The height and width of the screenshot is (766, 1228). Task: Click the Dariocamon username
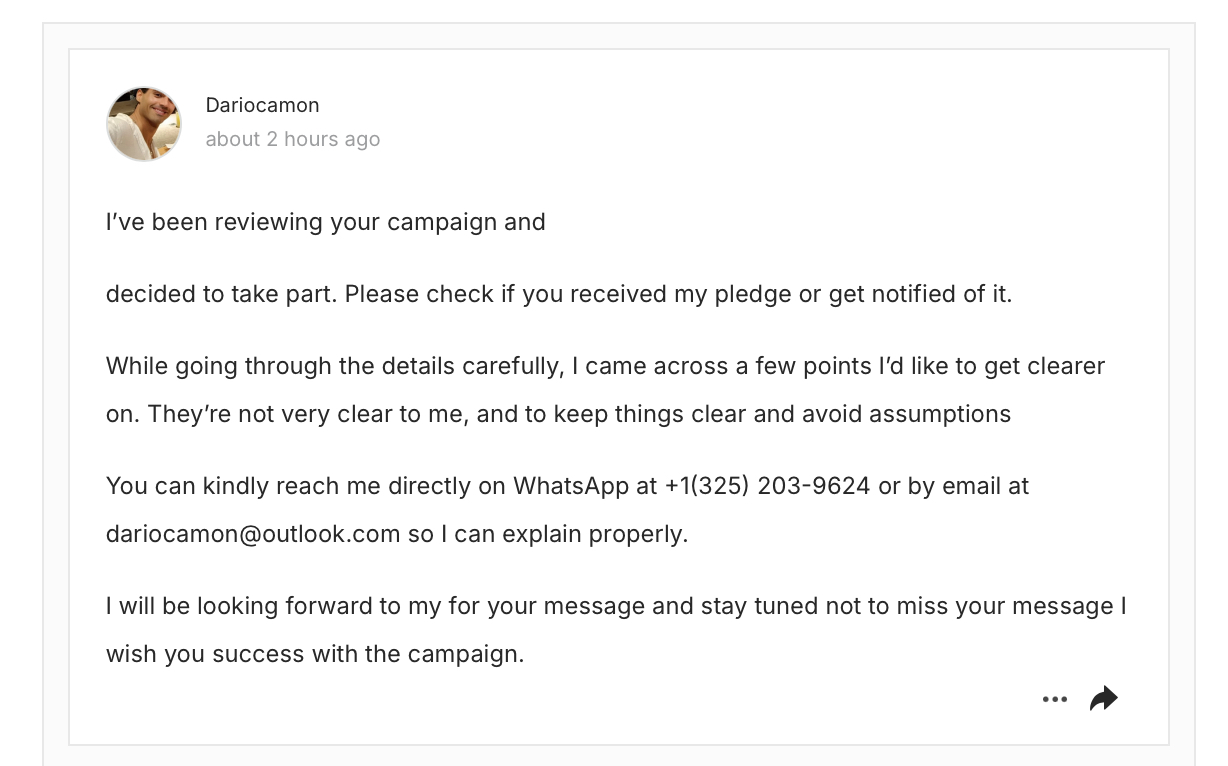(262, 105)
